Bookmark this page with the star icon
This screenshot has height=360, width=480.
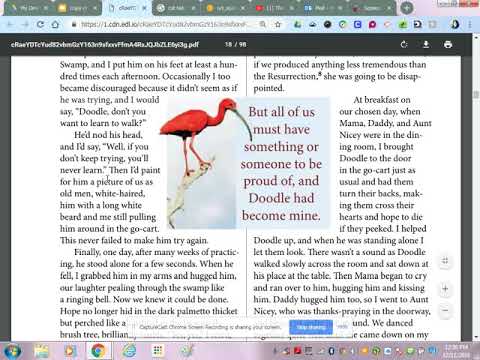pyautogui.click(x=278, y=24)
